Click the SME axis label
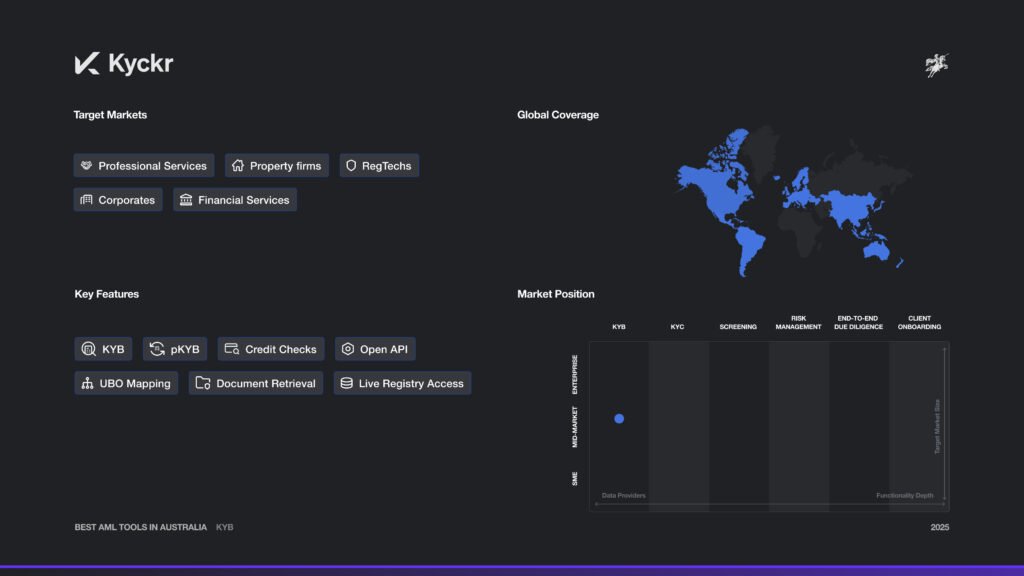1024x576 pixels. coord(575,479)
